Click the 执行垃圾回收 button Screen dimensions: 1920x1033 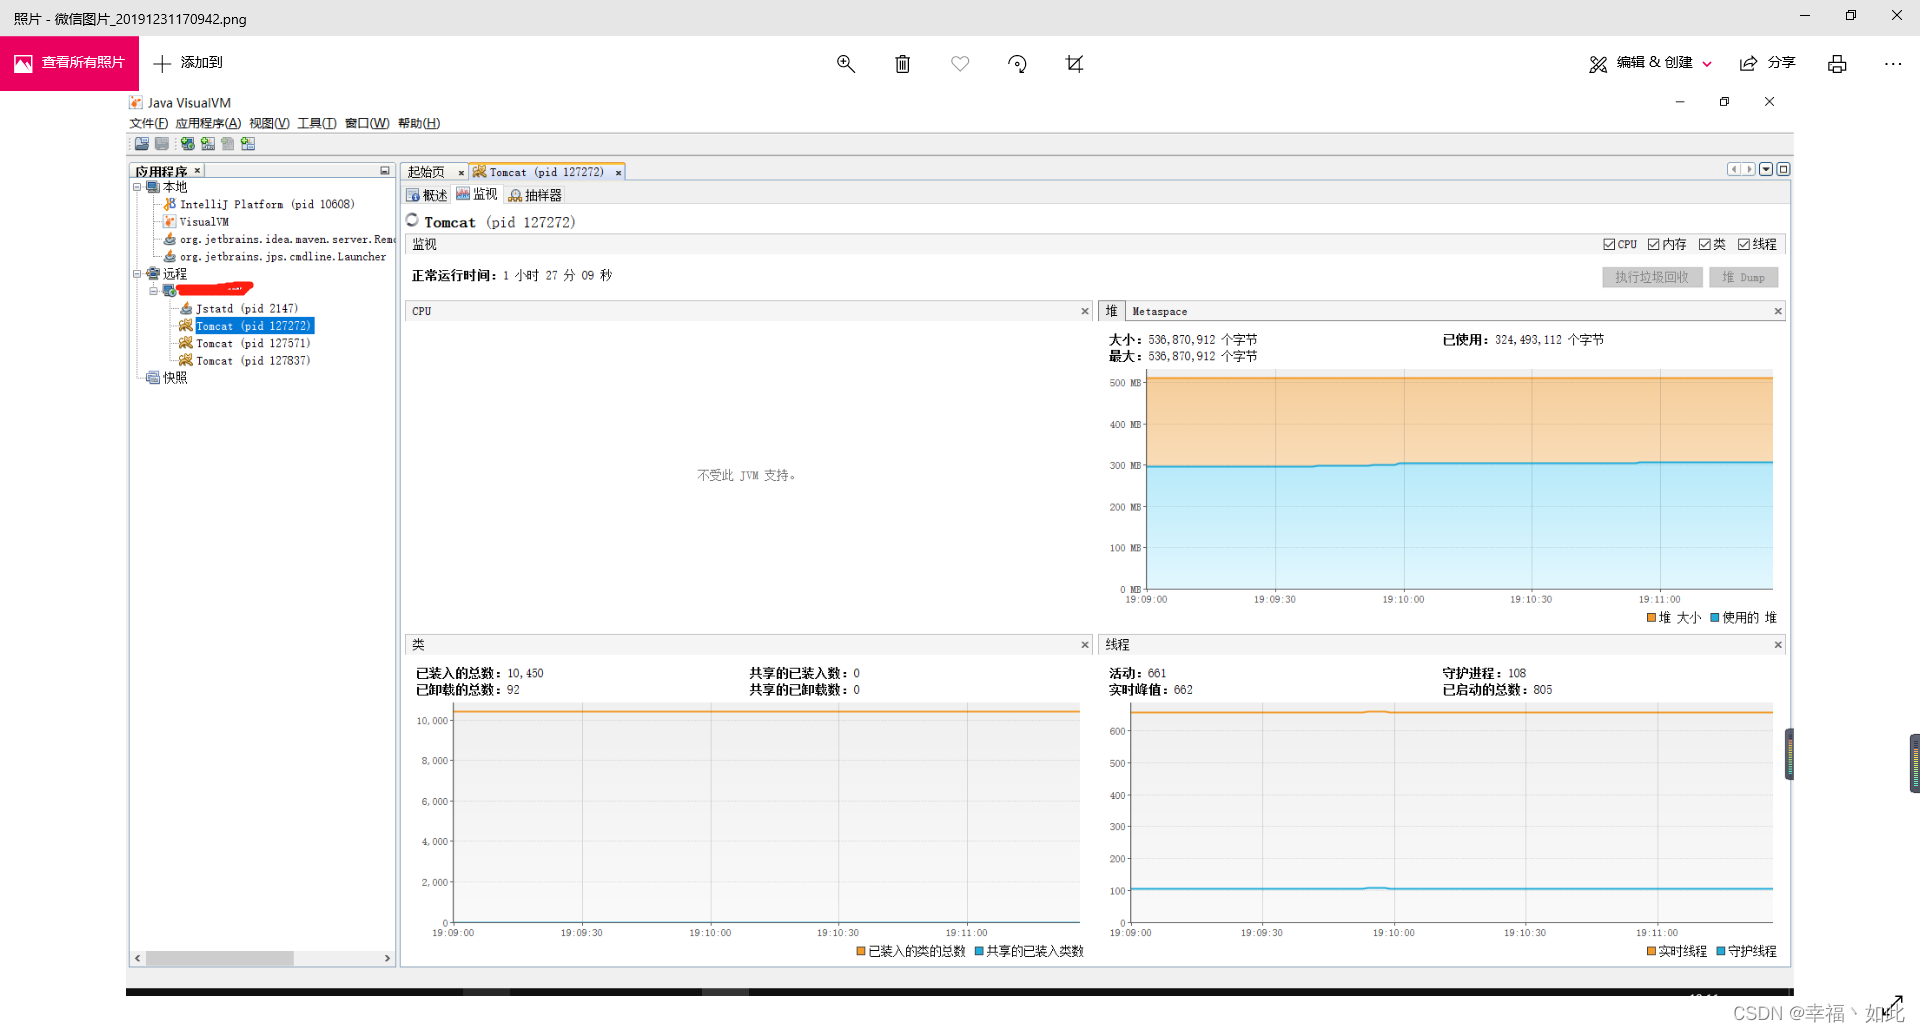coord(1652,277)
